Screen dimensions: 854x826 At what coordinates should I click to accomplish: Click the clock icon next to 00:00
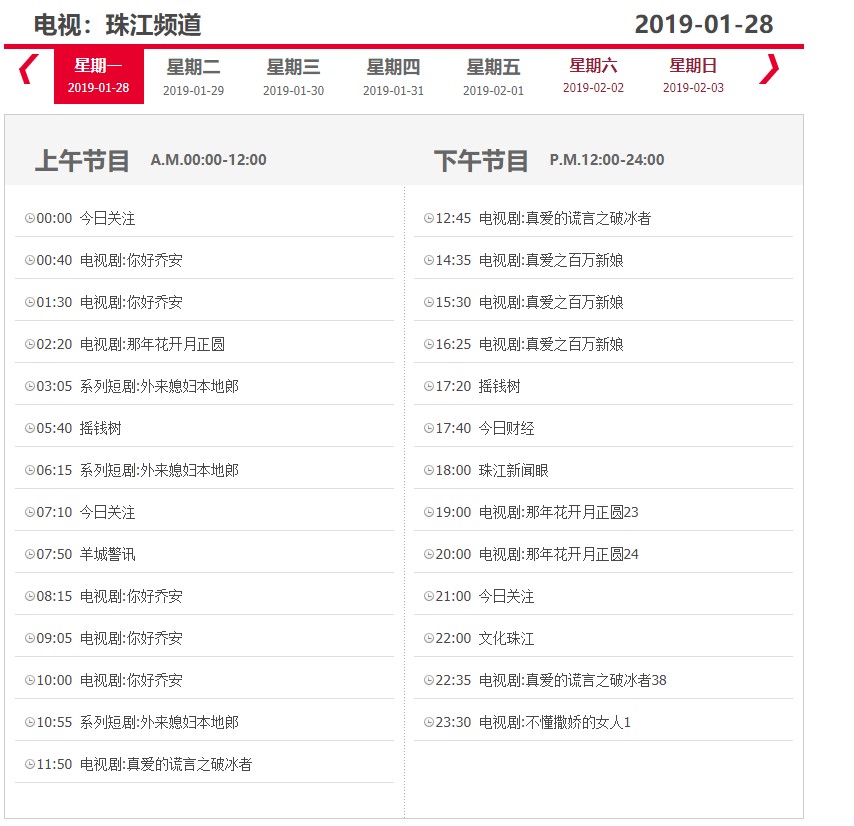(x=30, y=218)
